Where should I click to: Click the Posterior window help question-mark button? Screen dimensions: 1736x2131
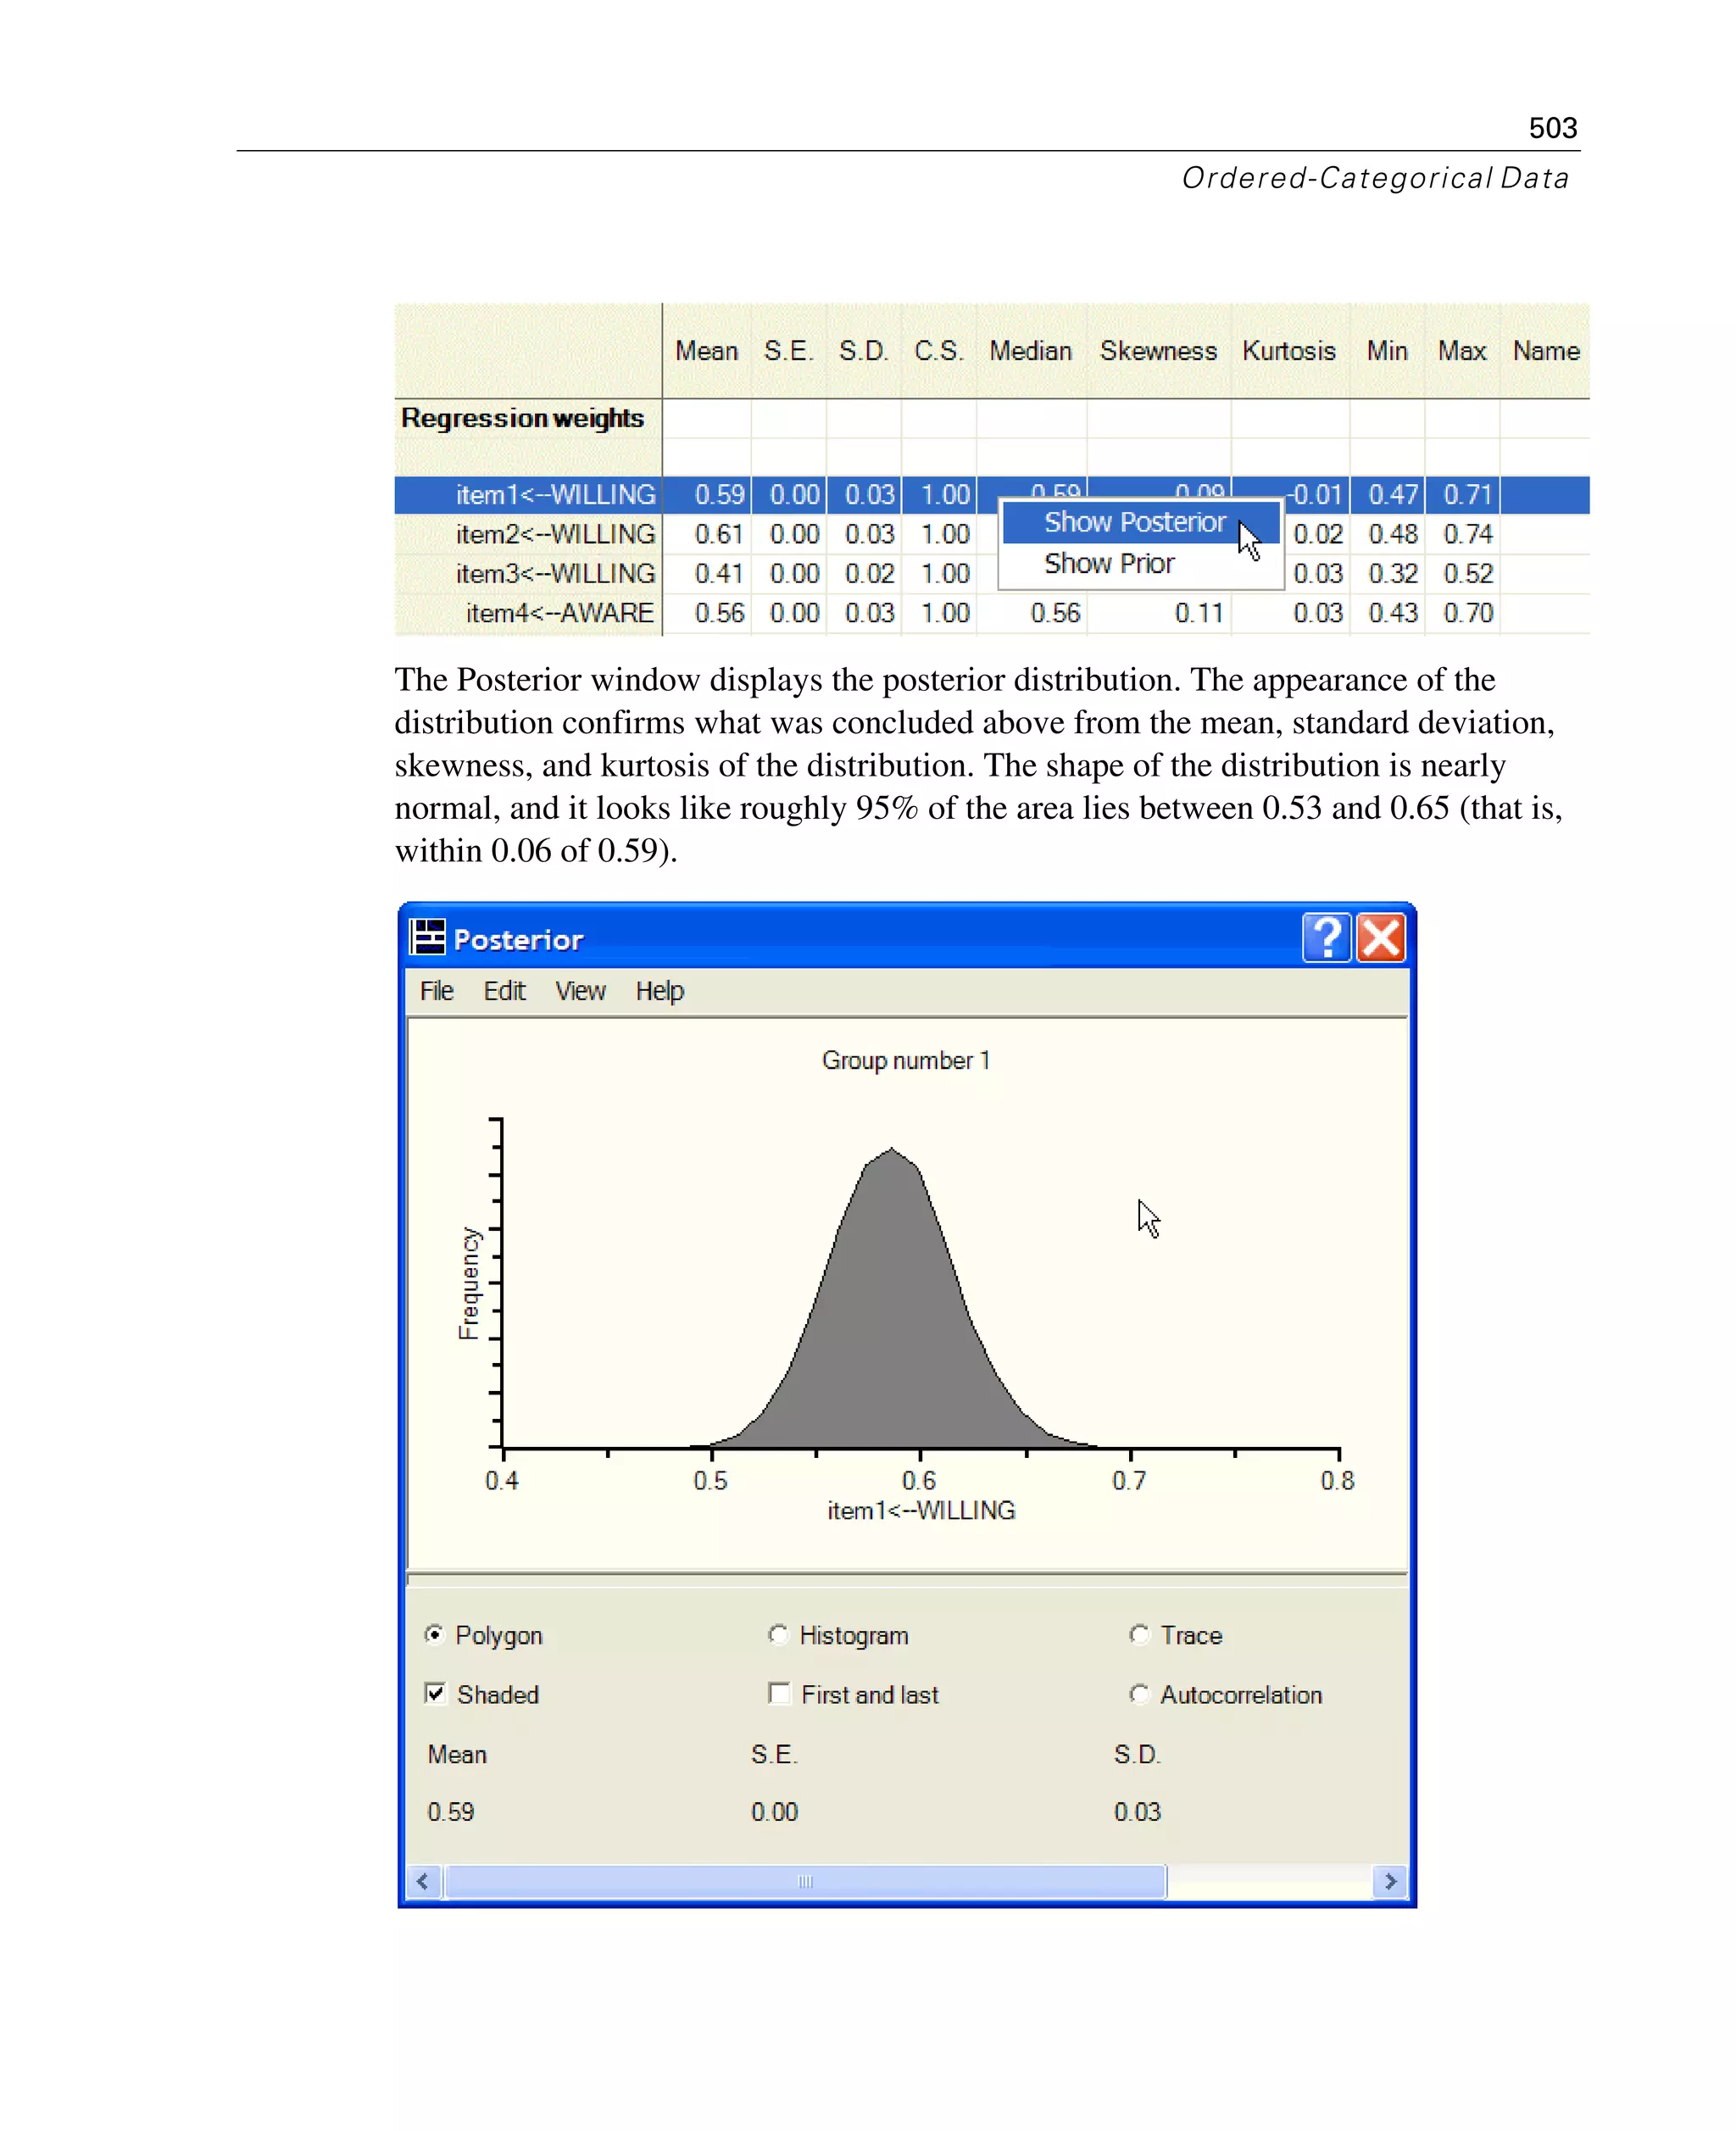1327,938
